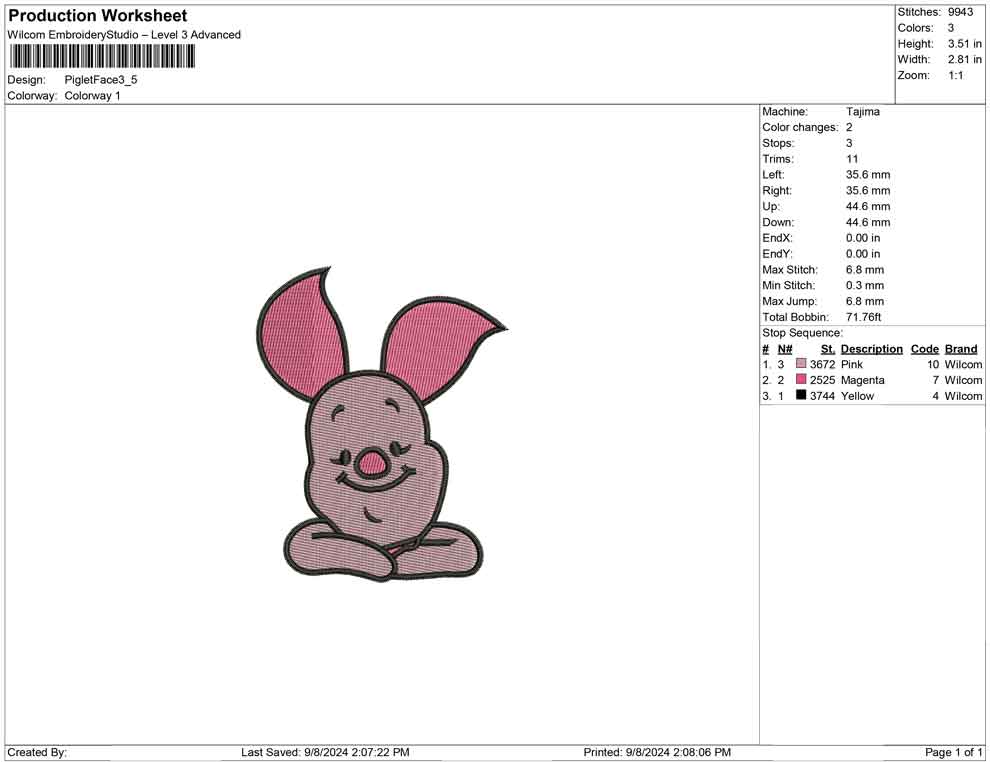Click the Max Jump value 6.8 mm
The width and height of the screenshot is (990, 762).
click(864, 301)
